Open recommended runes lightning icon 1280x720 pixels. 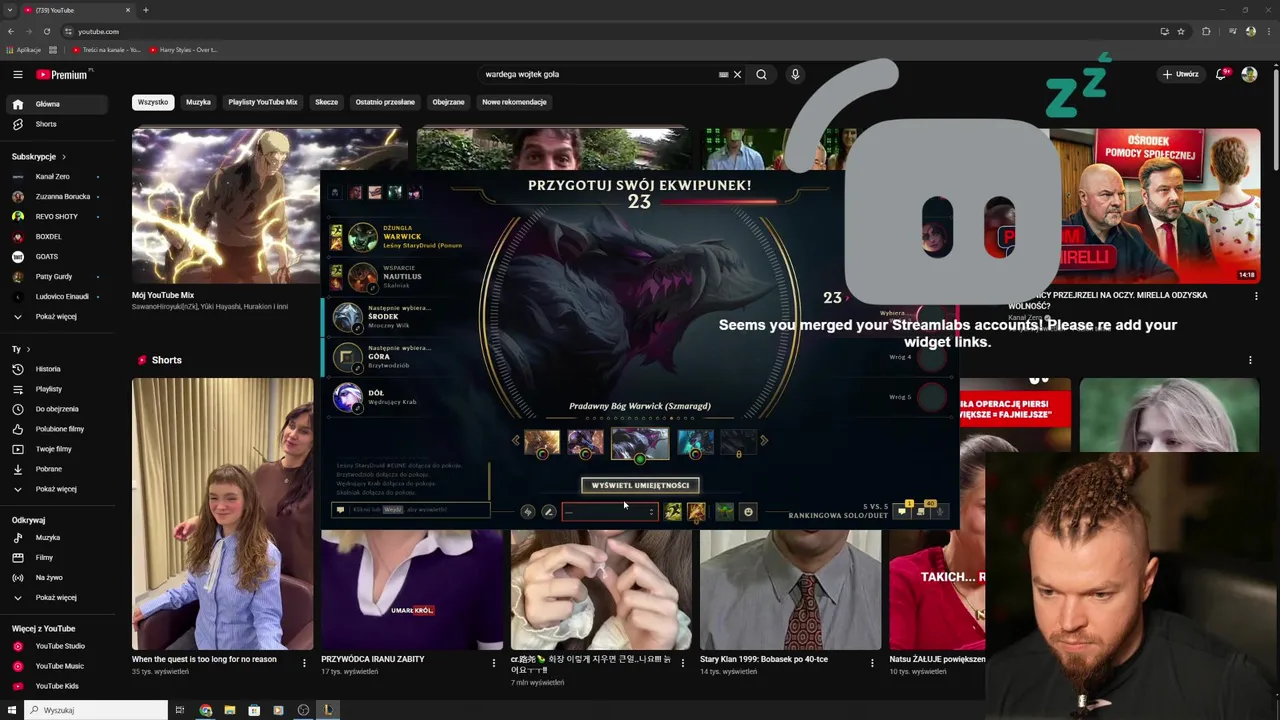(x=528, y=512)
